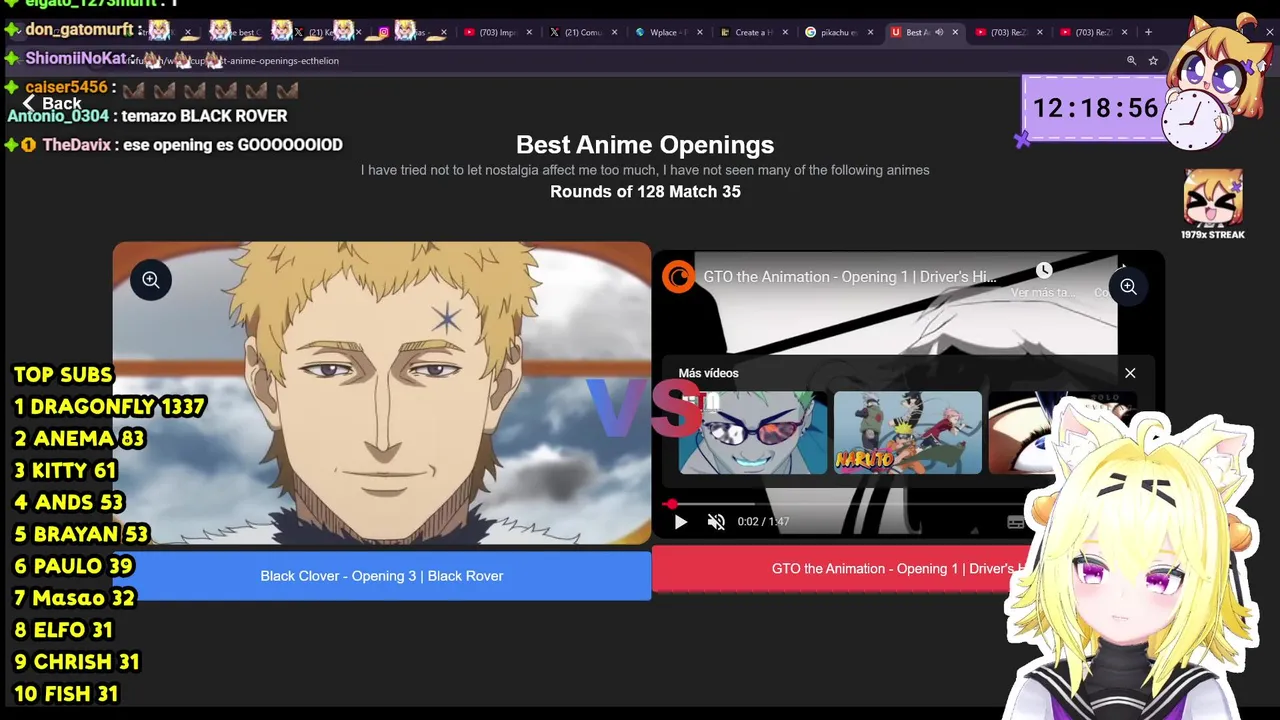Click the 6 PAULO 39 top sub entry
Image resolution: width=1280 pixels, height=720 pixels.
(73, 566)
